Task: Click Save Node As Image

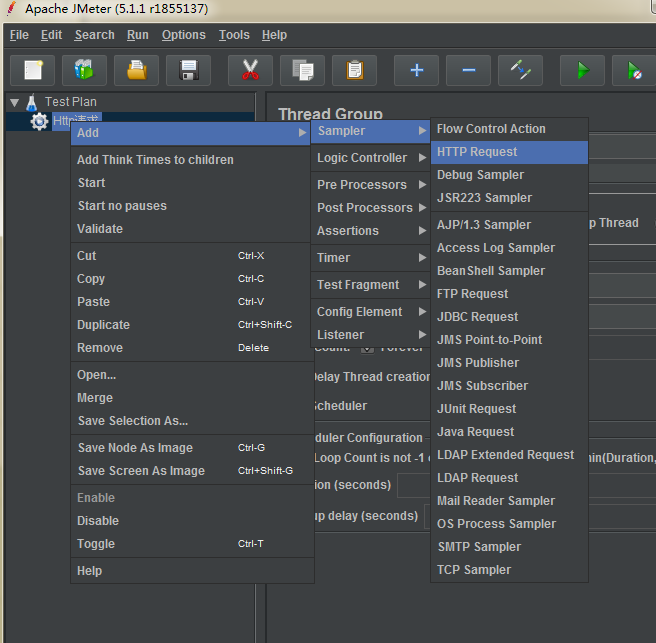Action: point(190,448)
